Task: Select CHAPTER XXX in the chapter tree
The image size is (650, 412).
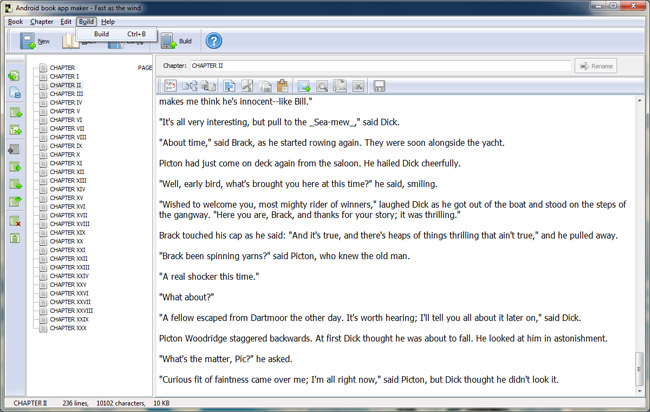Action: [x=68, y=328]
